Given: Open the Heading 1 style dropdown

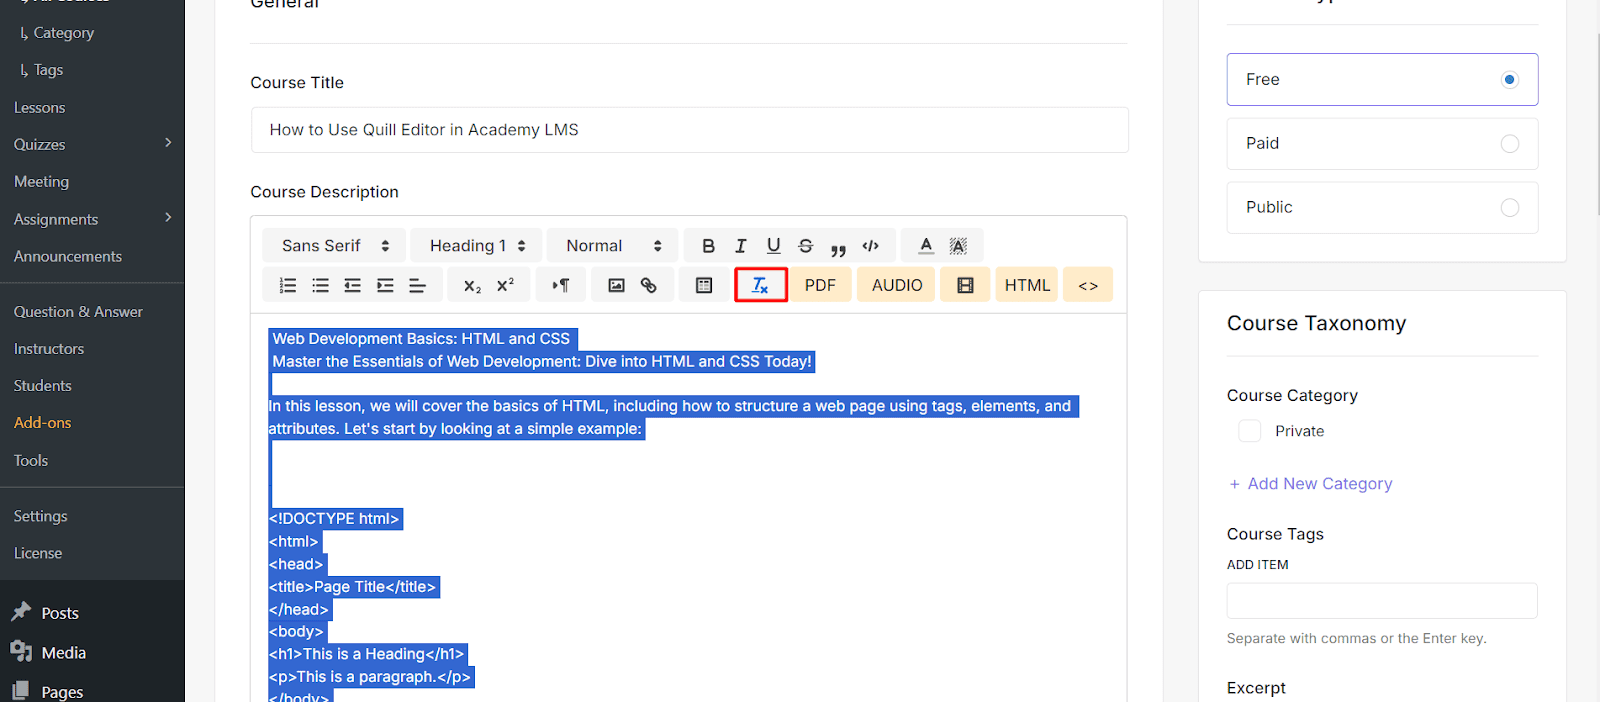Looking at the screenshot, I should click(x=477, y=246).
